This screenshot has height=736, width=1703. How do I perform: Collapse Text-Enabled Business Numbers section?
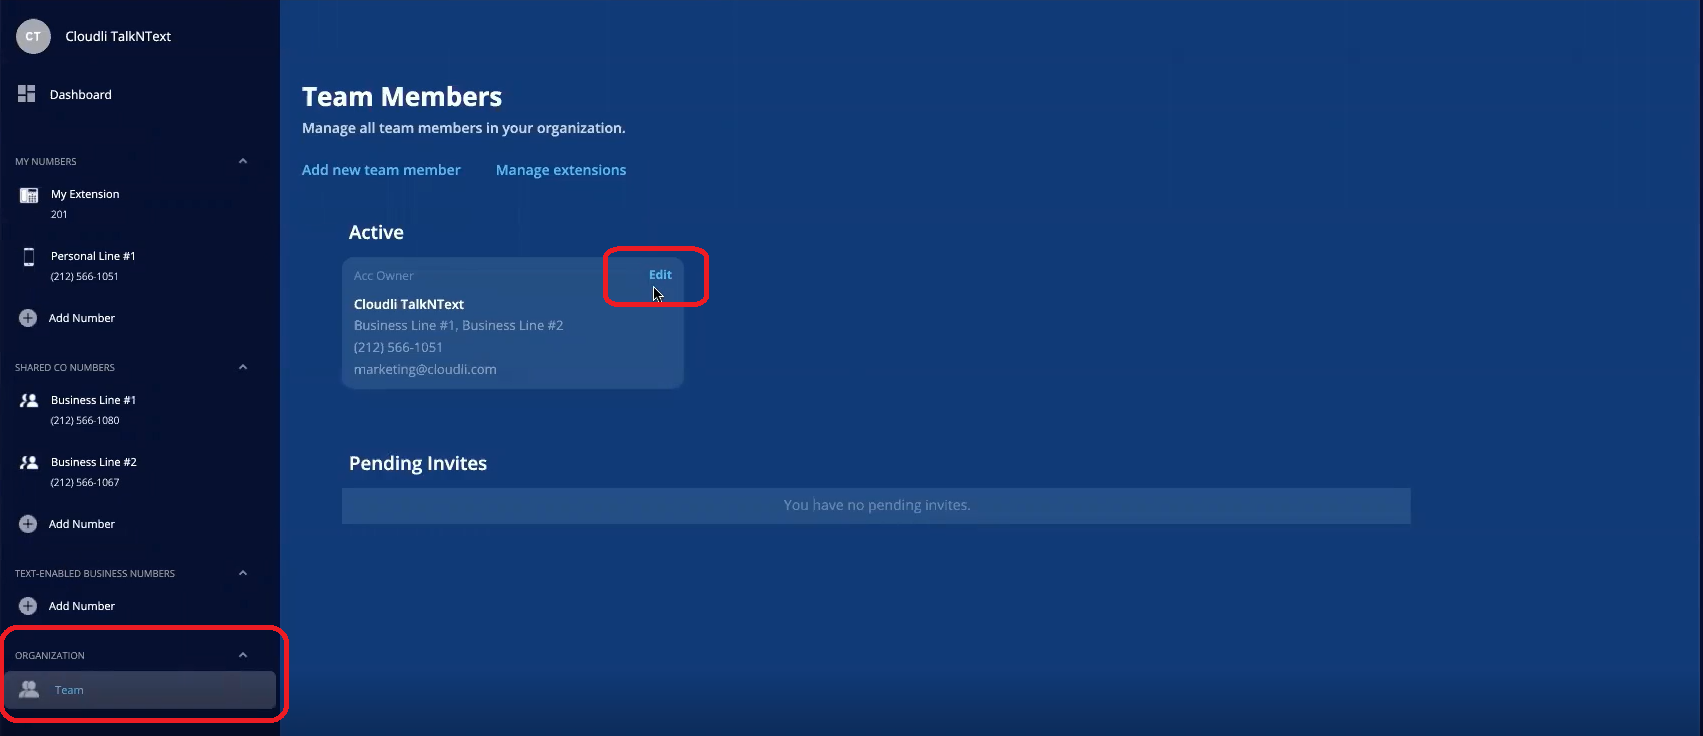pyautogui.click(x=243, y=573)
